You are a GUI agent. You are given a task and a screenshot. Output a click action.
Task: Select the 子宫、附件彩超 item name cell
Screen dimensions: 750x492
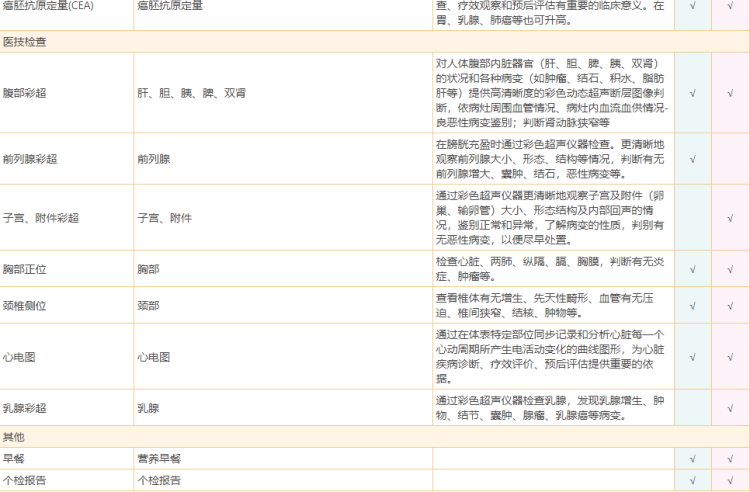(41, 217)
